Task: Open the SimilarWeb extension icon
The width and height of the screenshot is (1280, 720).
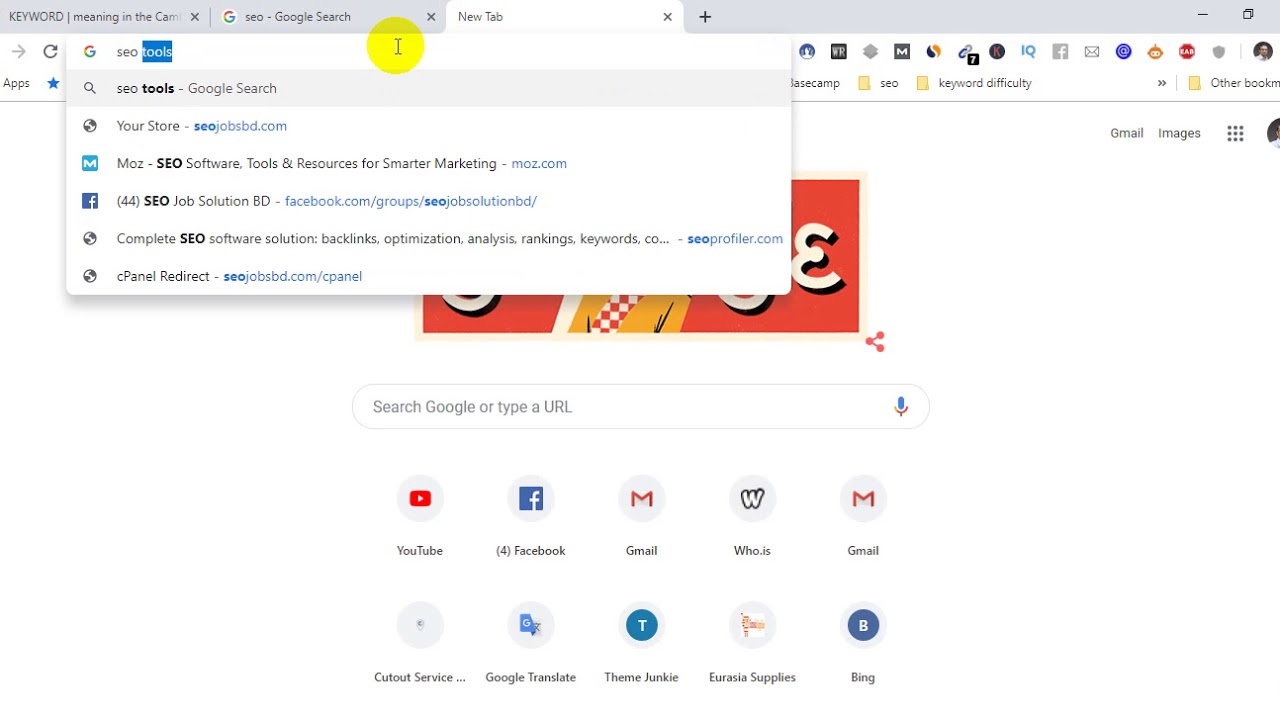Action: pyautogui.click(x=933, y=52)
